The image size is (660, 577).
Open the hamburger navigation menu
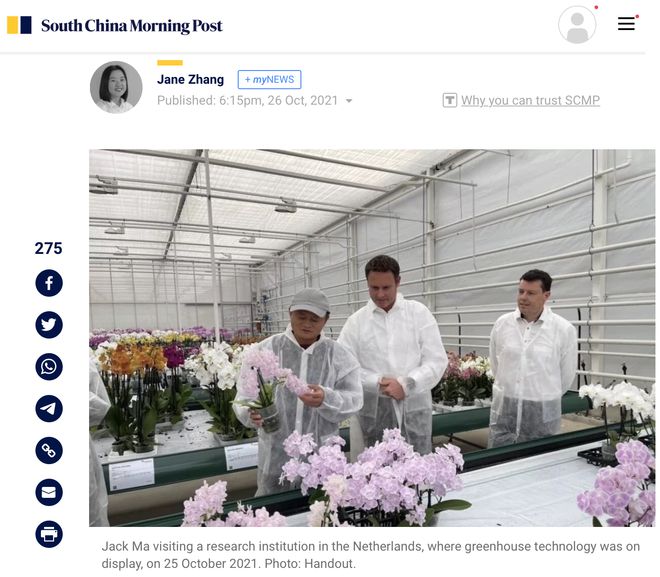pos(626,24)
